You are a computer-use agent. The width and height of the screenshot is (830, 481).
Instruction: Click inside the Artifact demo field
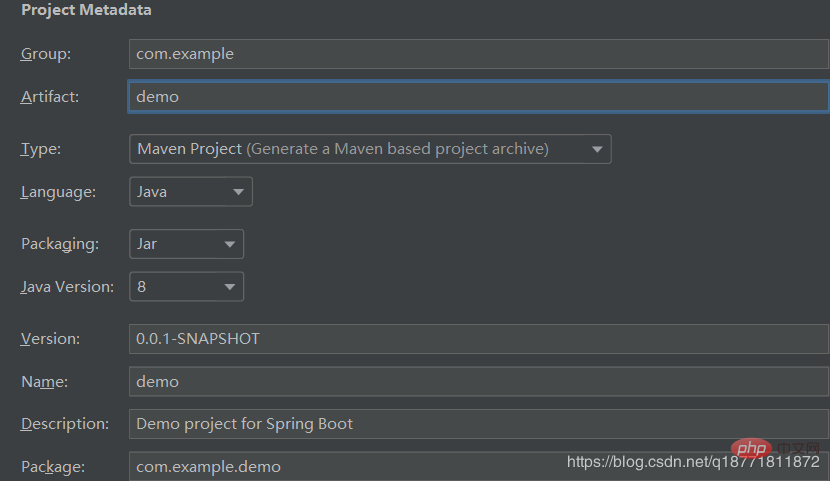click(479, 96)
